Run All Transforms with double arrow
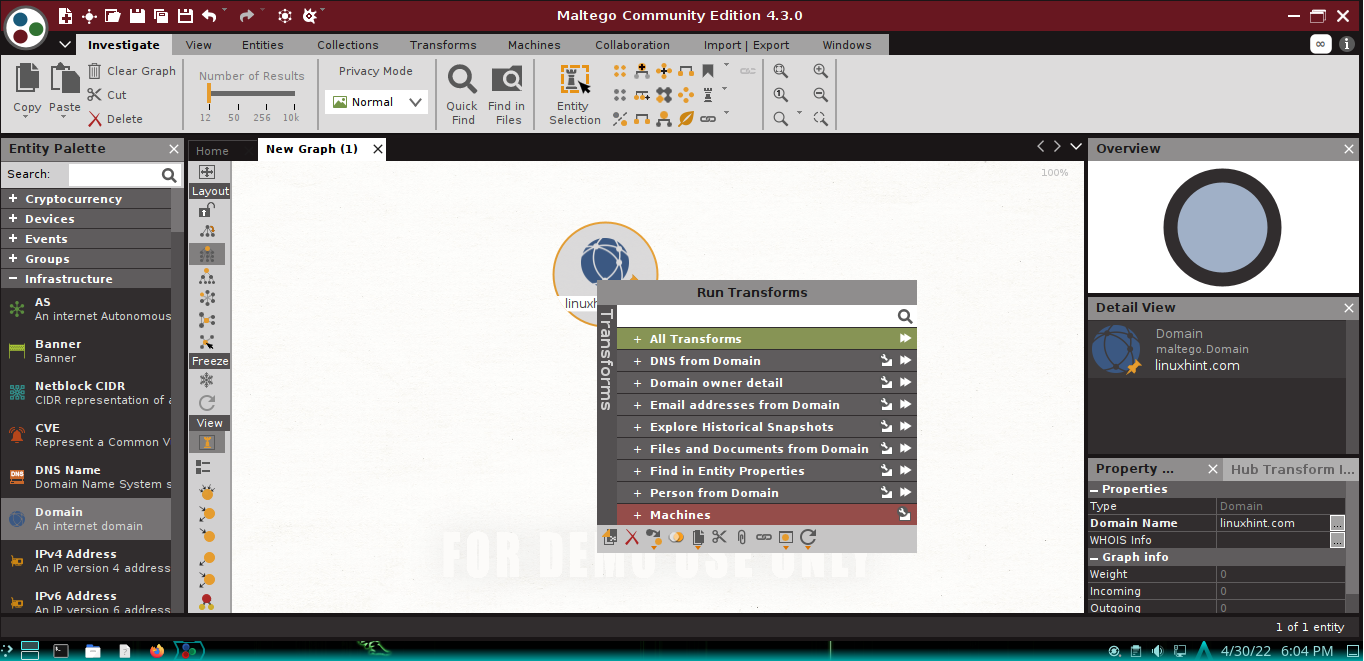Screen dimensions: 1364x661 pyautogui.click(x=905, y=339)
